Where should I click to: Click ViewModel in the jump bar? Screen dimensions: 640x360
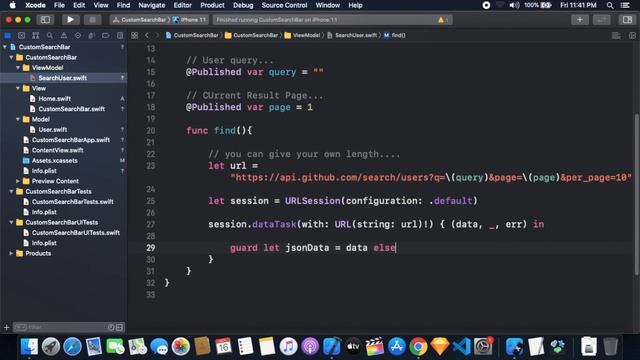(x=302, y=36)
